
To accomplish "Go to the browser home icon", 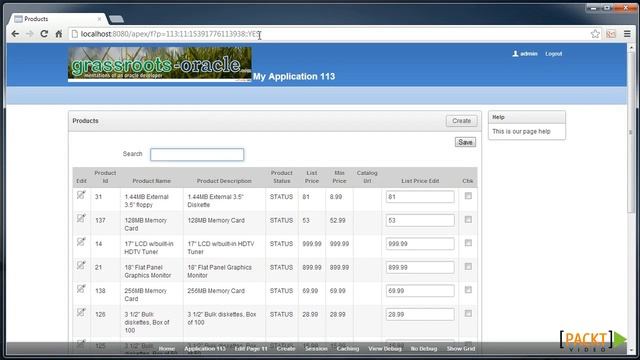I will tap(59, 34).
